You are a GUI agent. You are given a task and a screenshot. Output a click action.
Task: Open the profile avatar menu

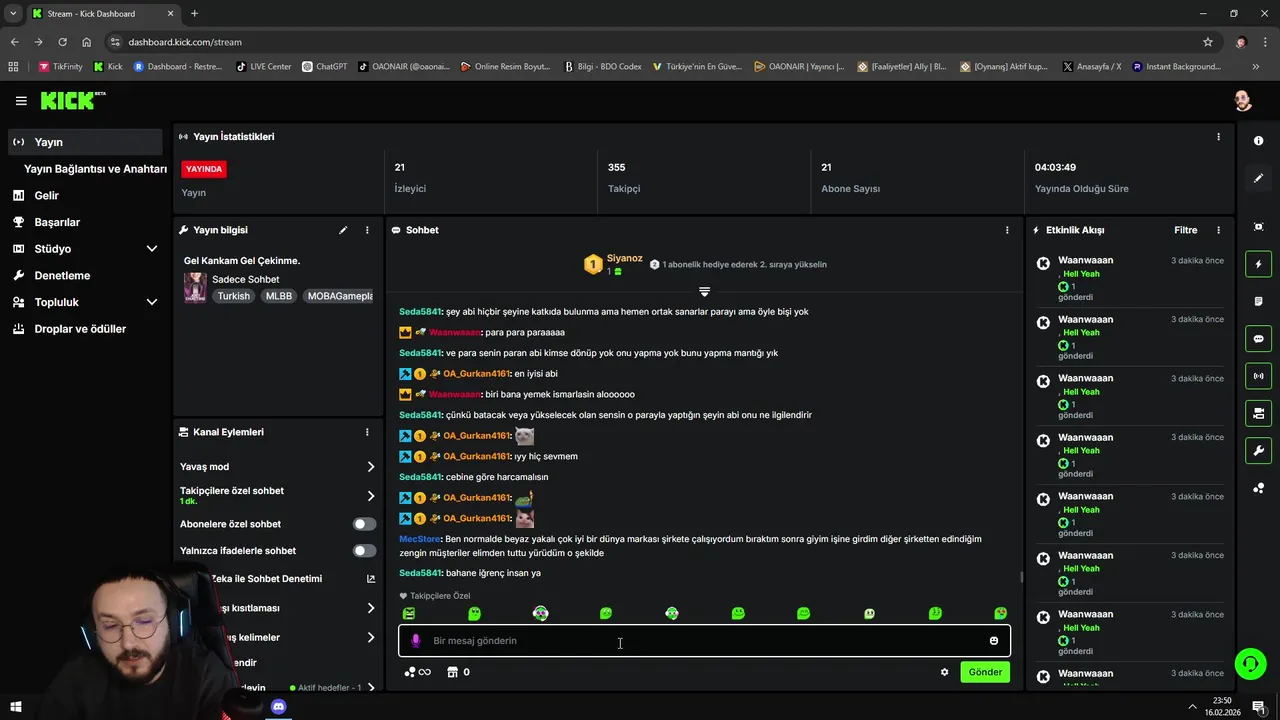click(1242, 101)
